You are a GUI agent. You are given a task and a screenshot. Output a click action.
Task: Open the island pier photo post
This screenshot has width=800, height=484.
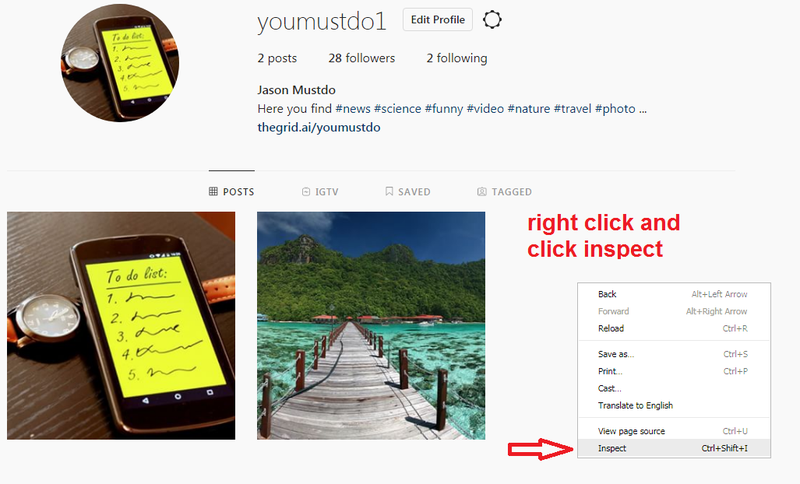(x=371, y=326)
